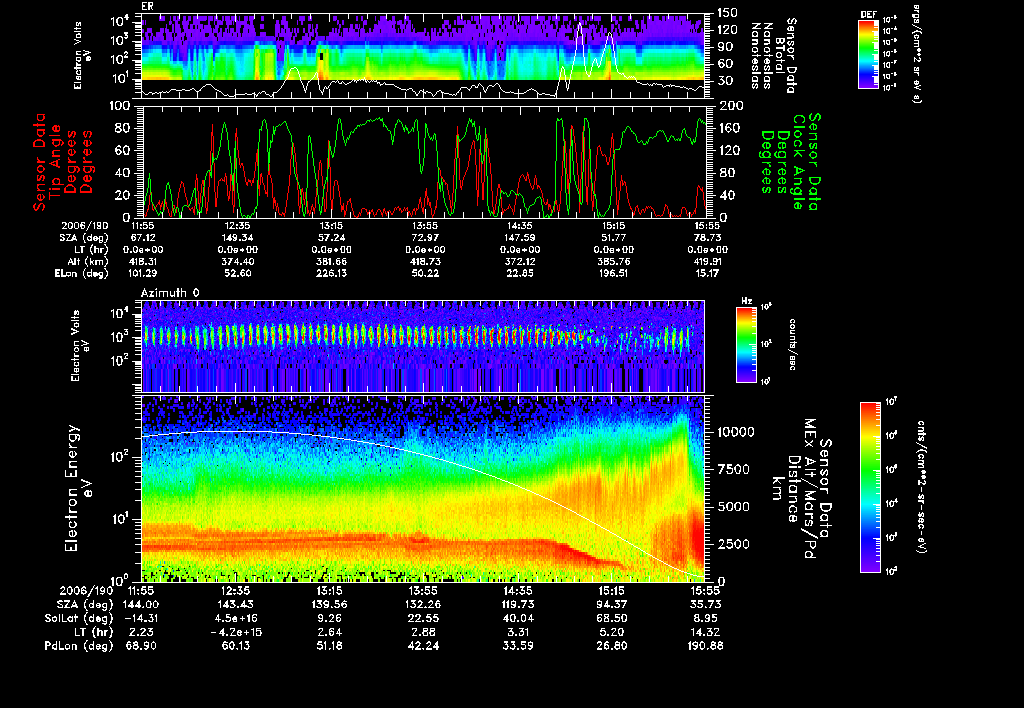
Task: Click the 'ELon (deg)' row label
Action: 82,273
